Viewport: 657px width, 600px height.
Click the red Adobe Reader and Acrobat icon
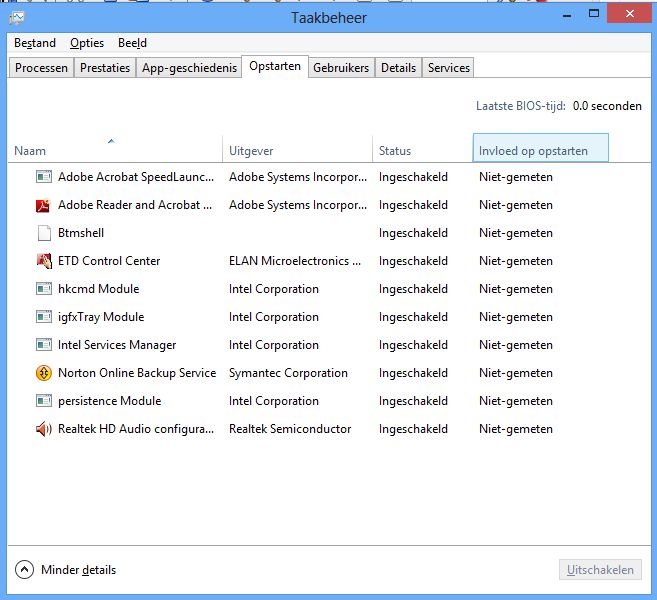point(44,205)
